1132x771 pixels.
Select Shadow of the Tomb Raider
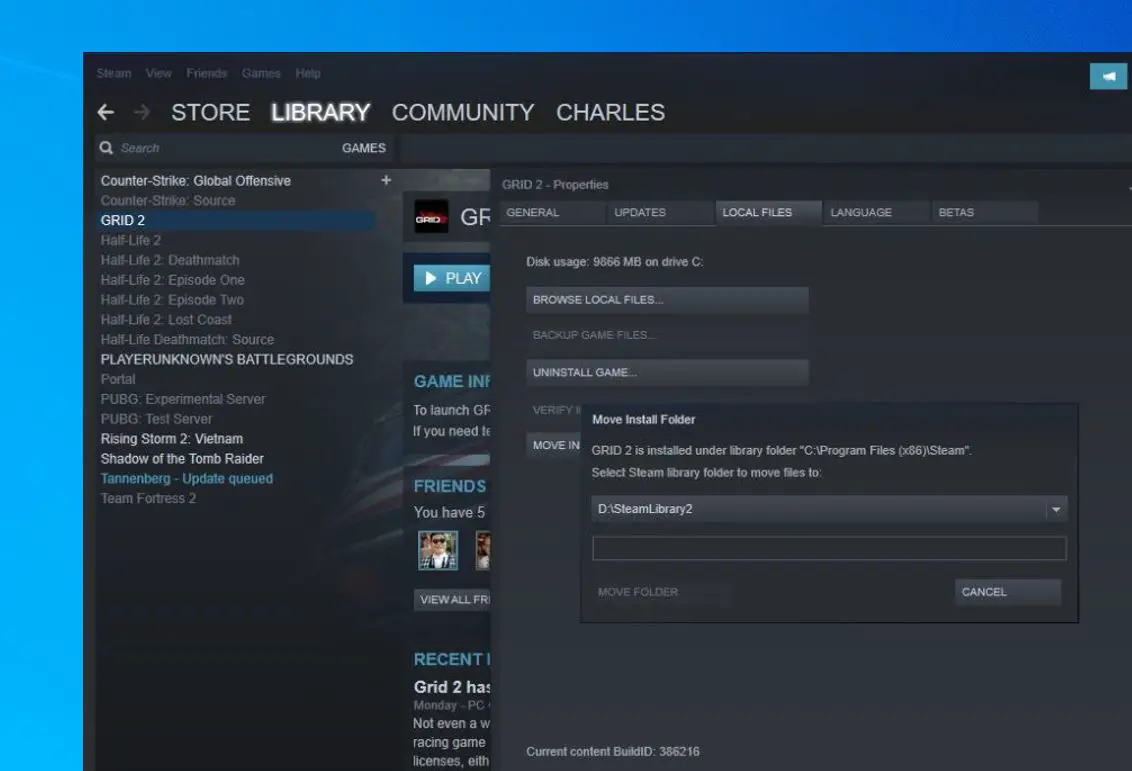182,458
